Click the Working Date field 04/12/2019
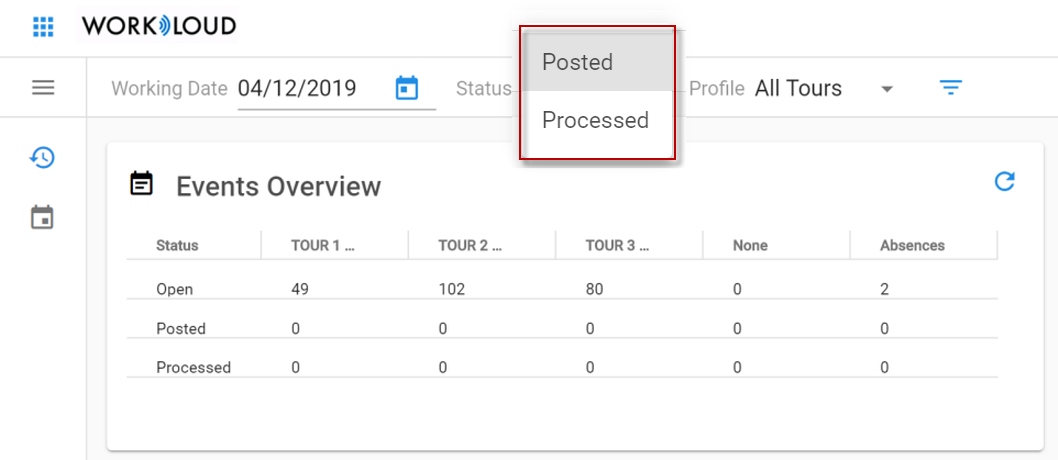This screenshot has width=1058, height=460. point(298,88)
